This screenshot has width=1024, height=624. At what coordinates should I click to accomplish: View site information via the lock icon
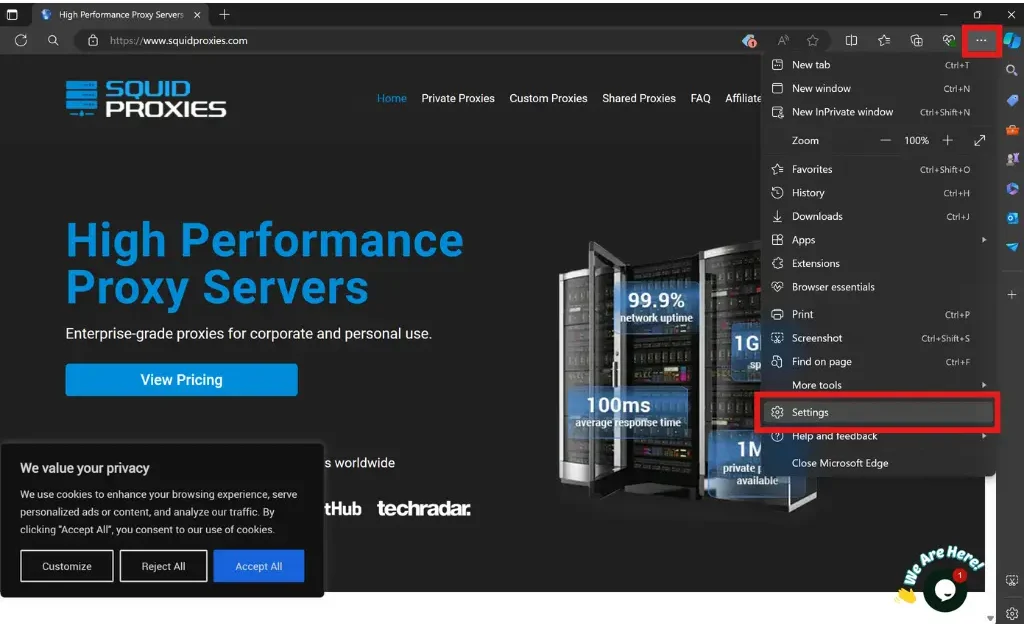click(93, 40)
